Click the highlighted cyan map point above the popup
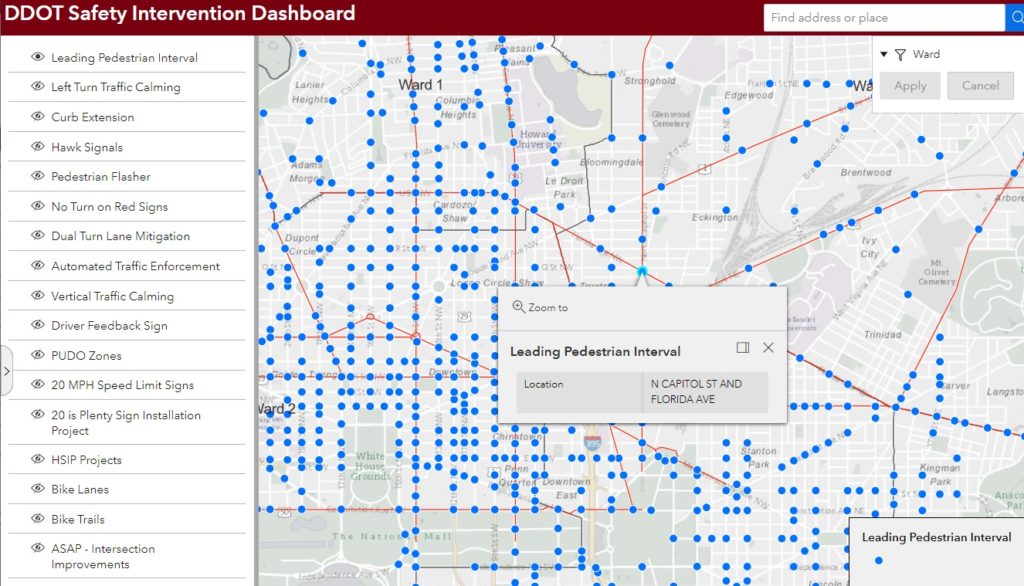Viewport: 1024px width, 586px height. tap(642, 270)
